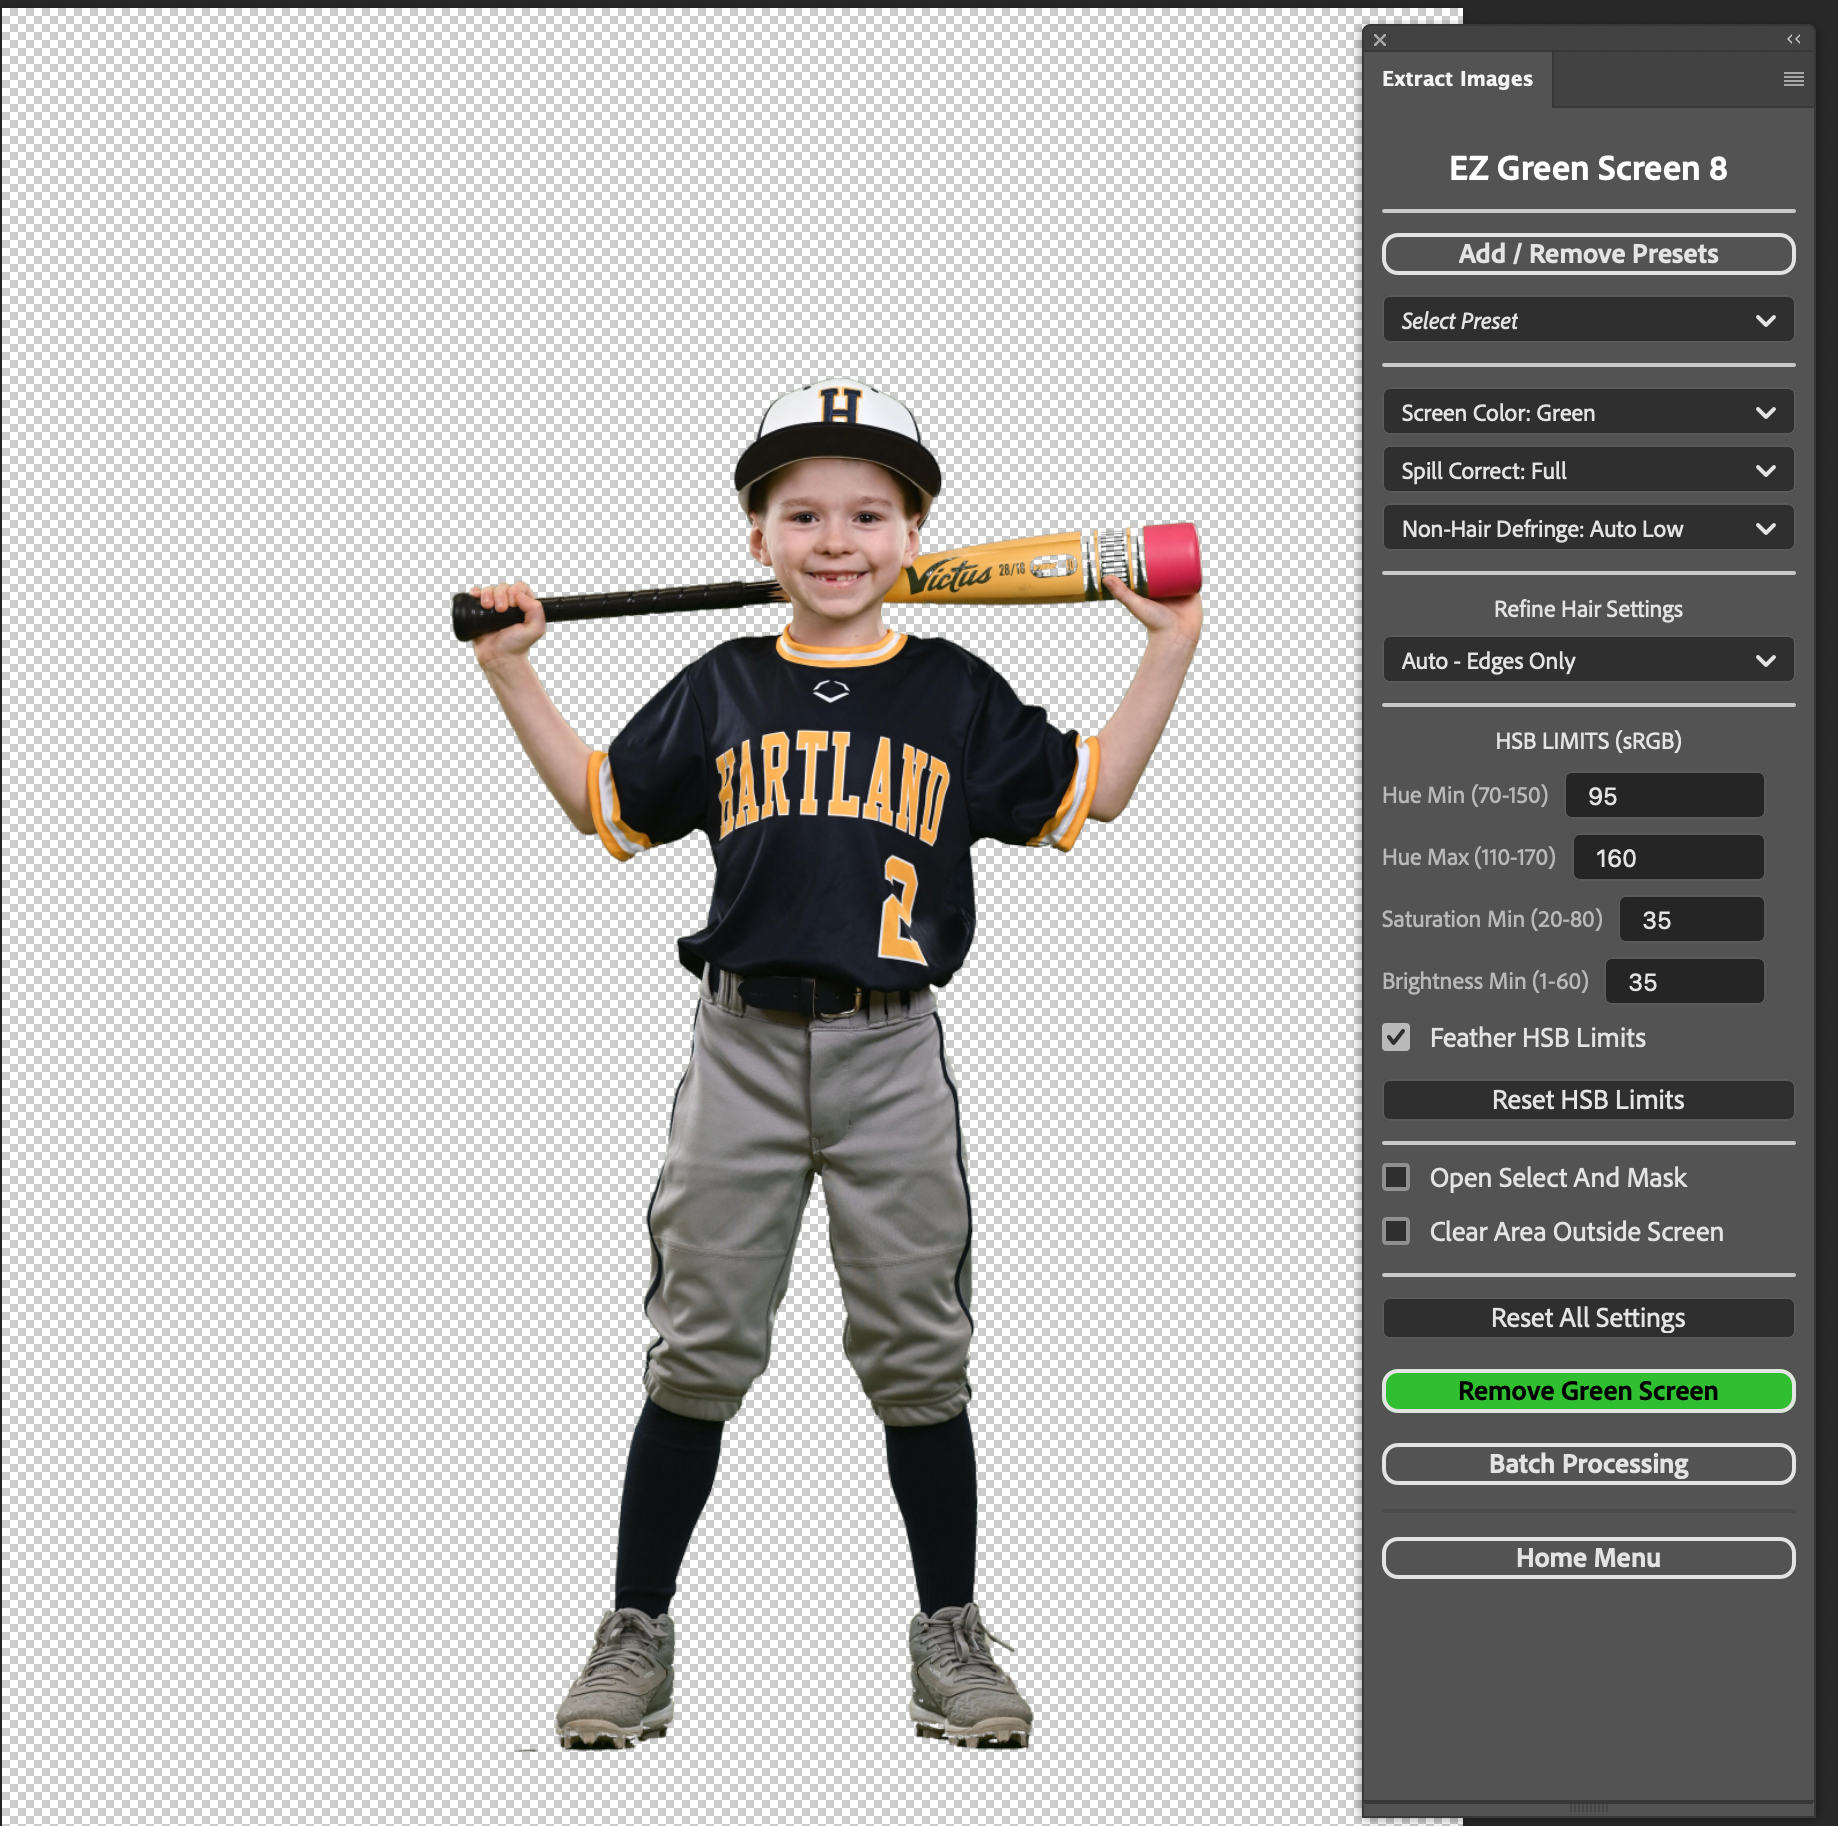Return to the Home Menu
The width and height of the screenshot is (1838, 1826).
pyautogui.click(x=1588, y=1558)
